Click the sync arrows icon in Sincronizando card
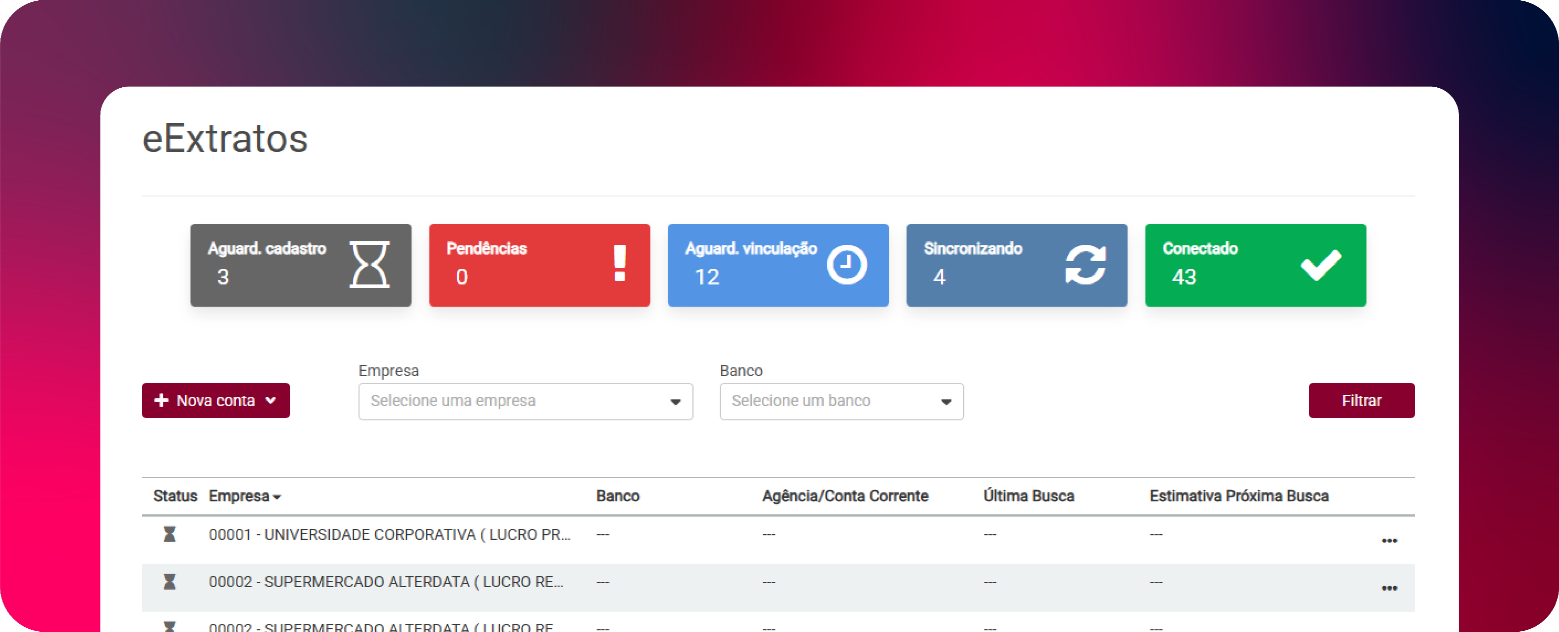The image size is (1559, 632). coord(1085,265)
